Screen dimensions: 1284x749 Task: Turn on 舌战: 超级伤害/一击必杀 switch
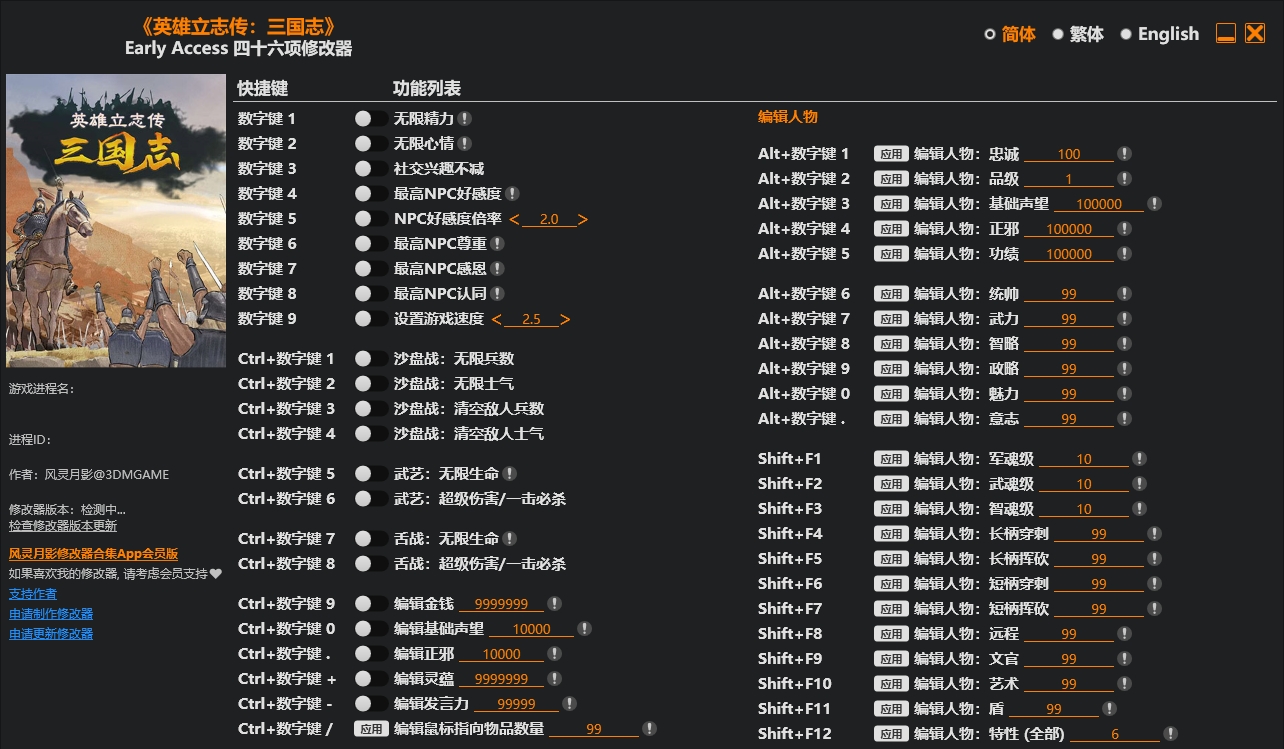(370, 564)
